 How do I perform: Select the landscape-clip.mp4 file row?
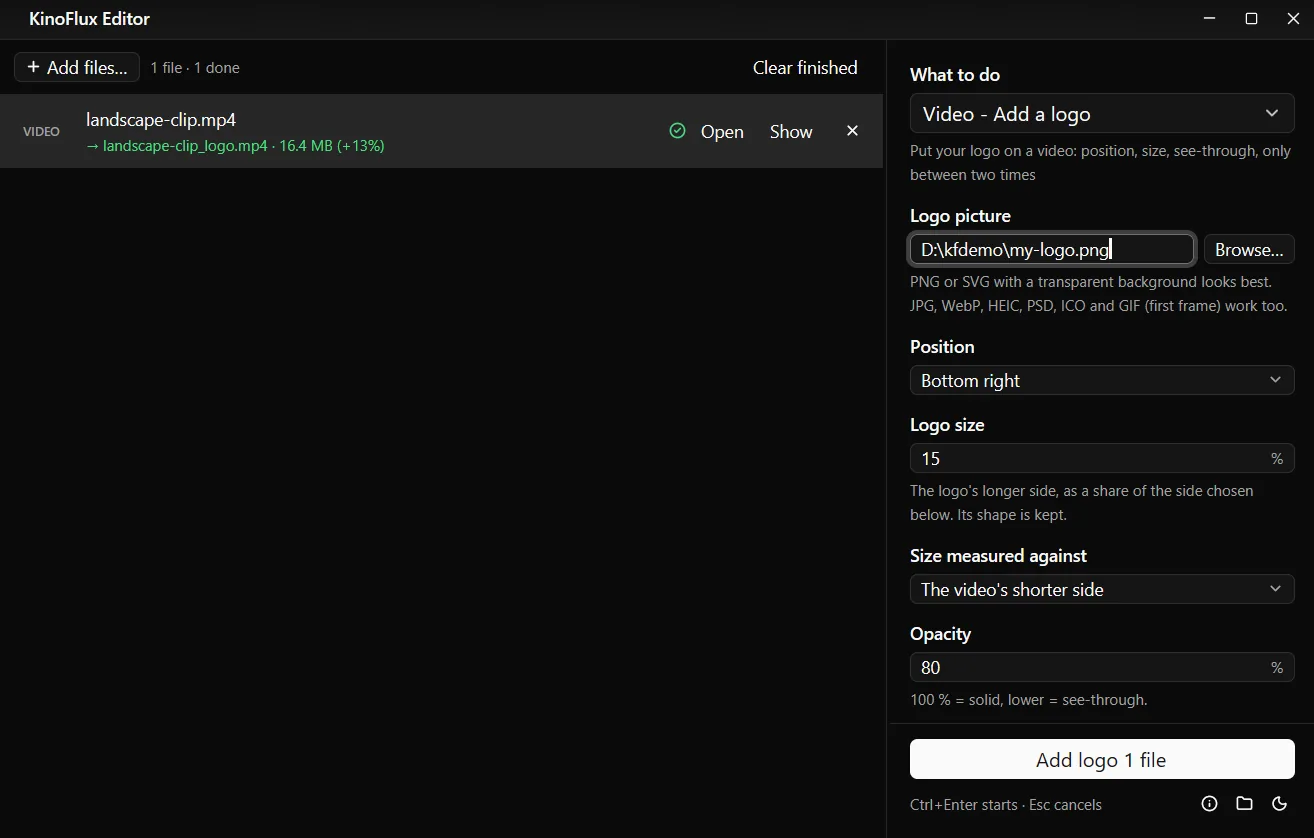(x=441, y=131)
